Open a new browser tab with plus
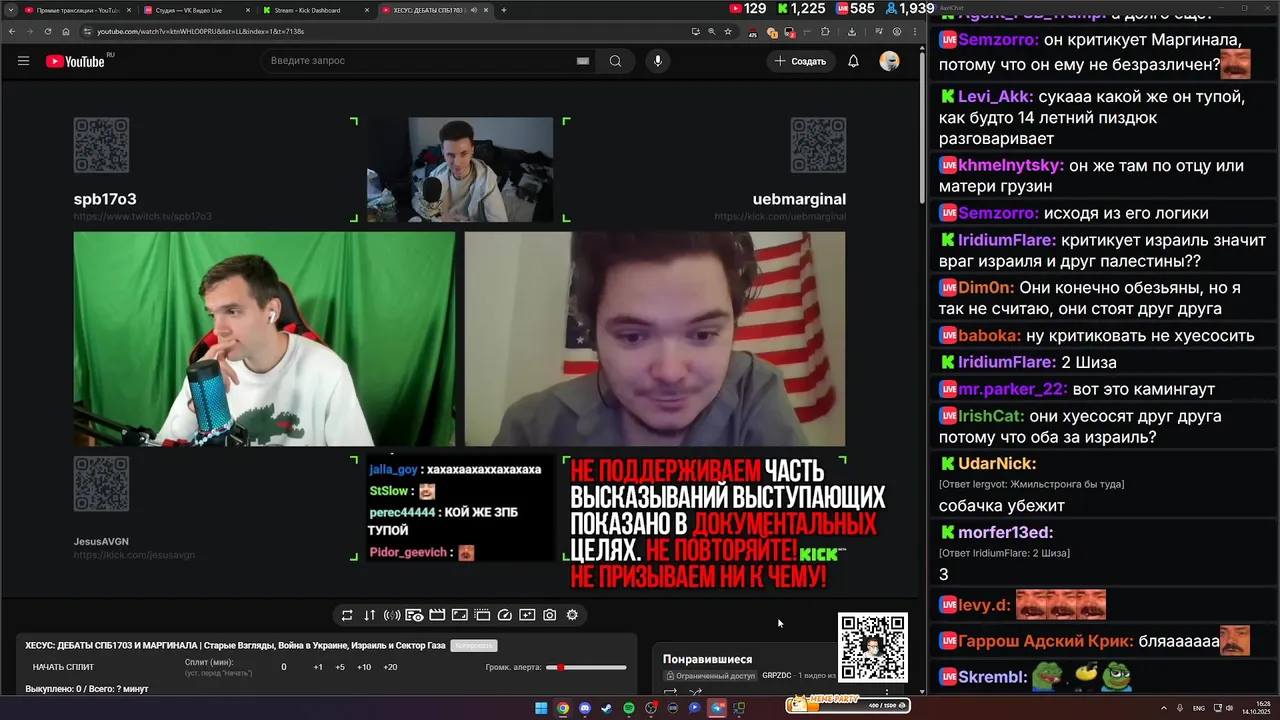1280x720 pixels. pos(504,10)
